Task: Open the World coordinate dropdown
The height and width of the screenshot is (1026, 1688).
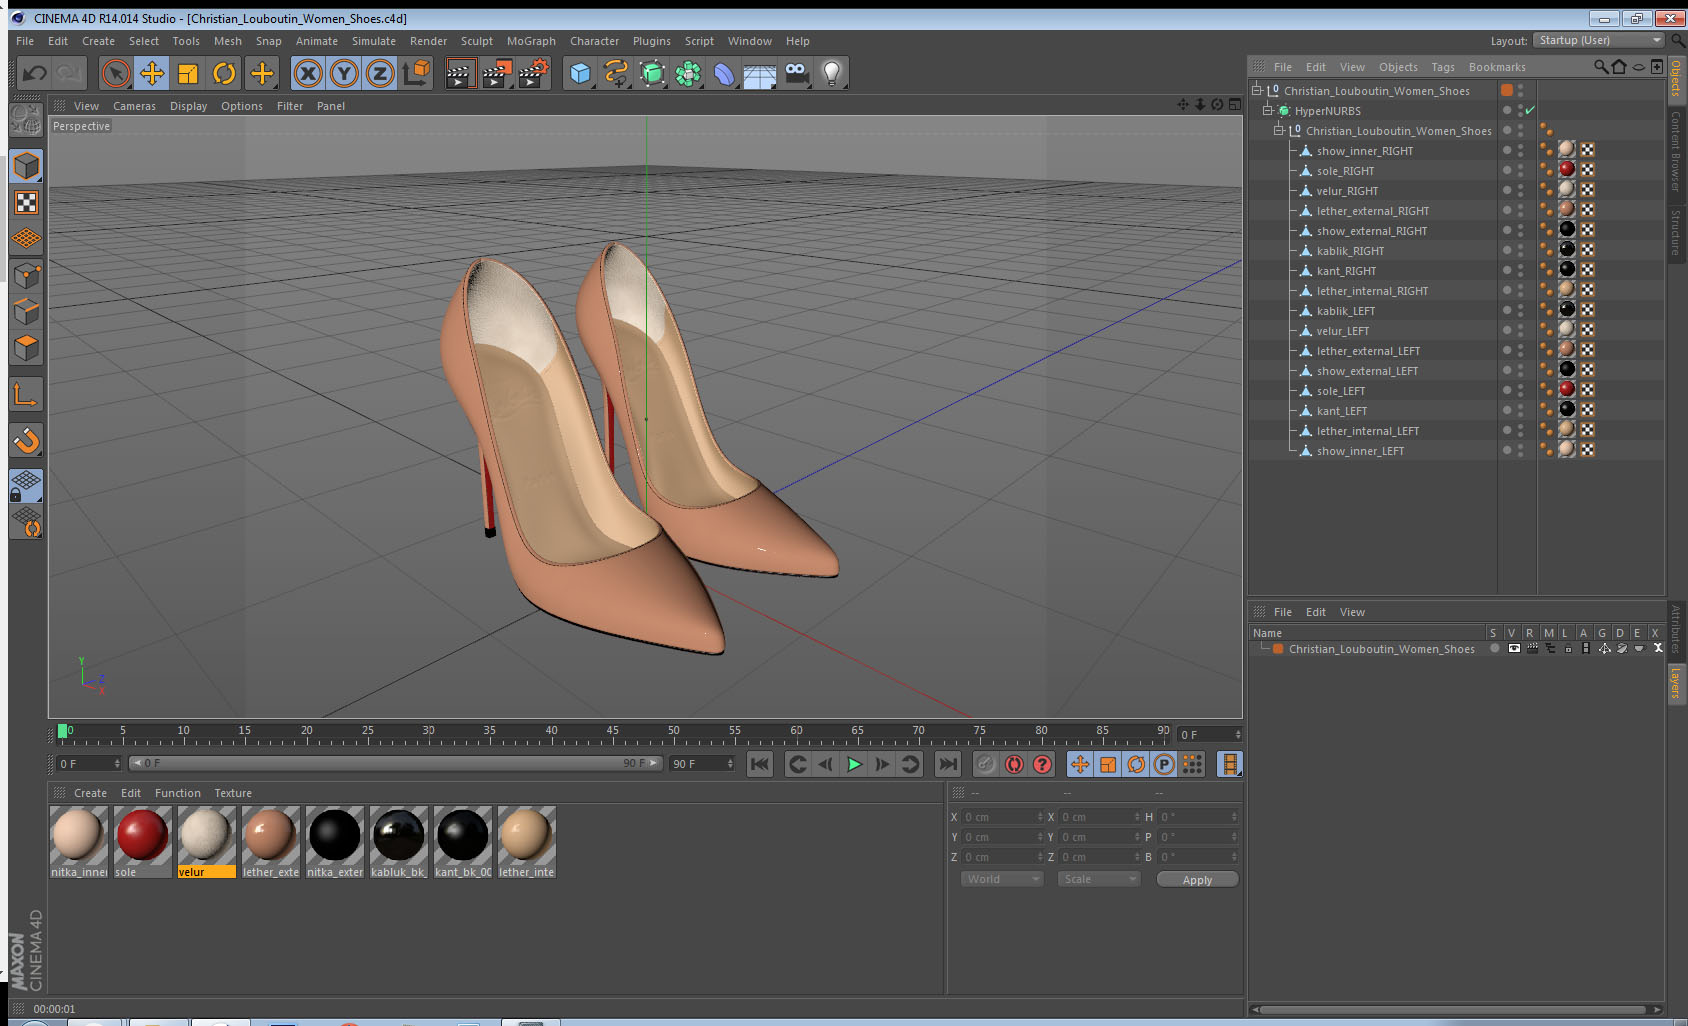Action: tap(1002, 879)
